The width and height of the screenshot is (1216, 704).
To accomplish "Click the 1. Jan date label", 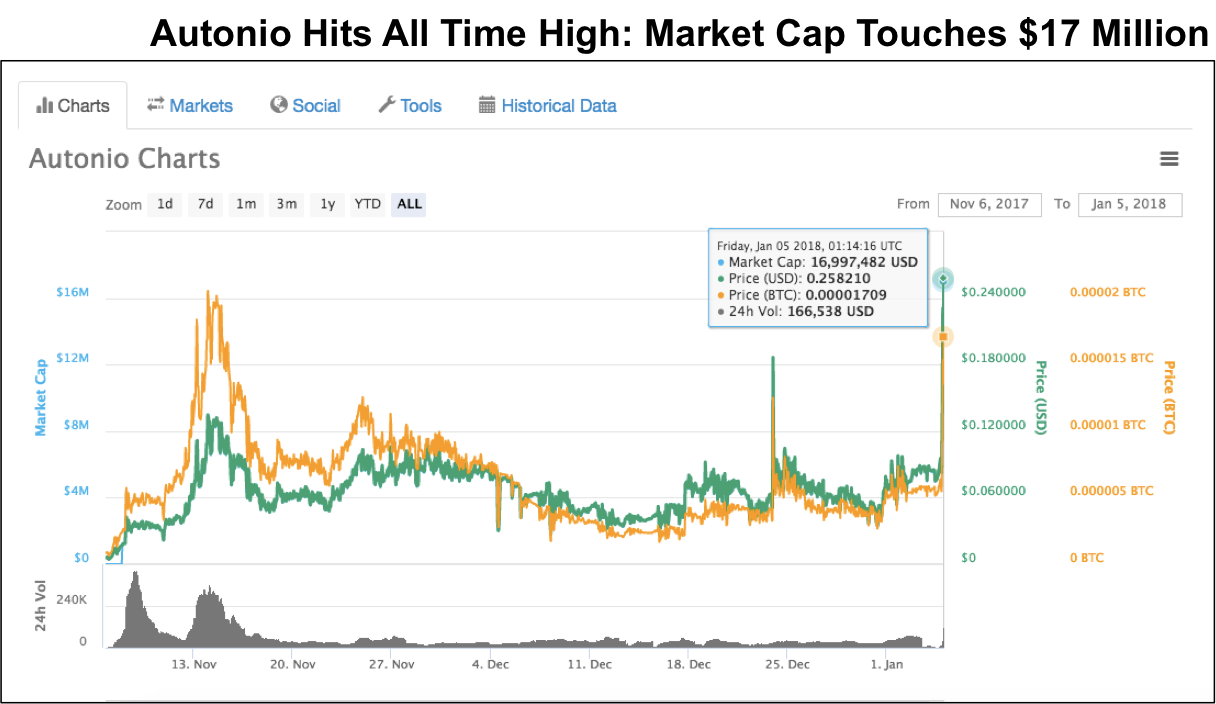I will [x=887, y=664].
